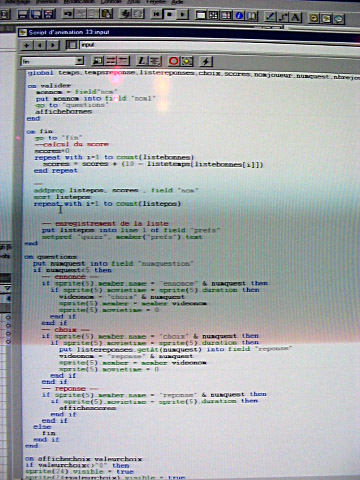Viewport: 360px width, 480px height.
Task: Open the Paint window brush icon
Action: point(270,17)
